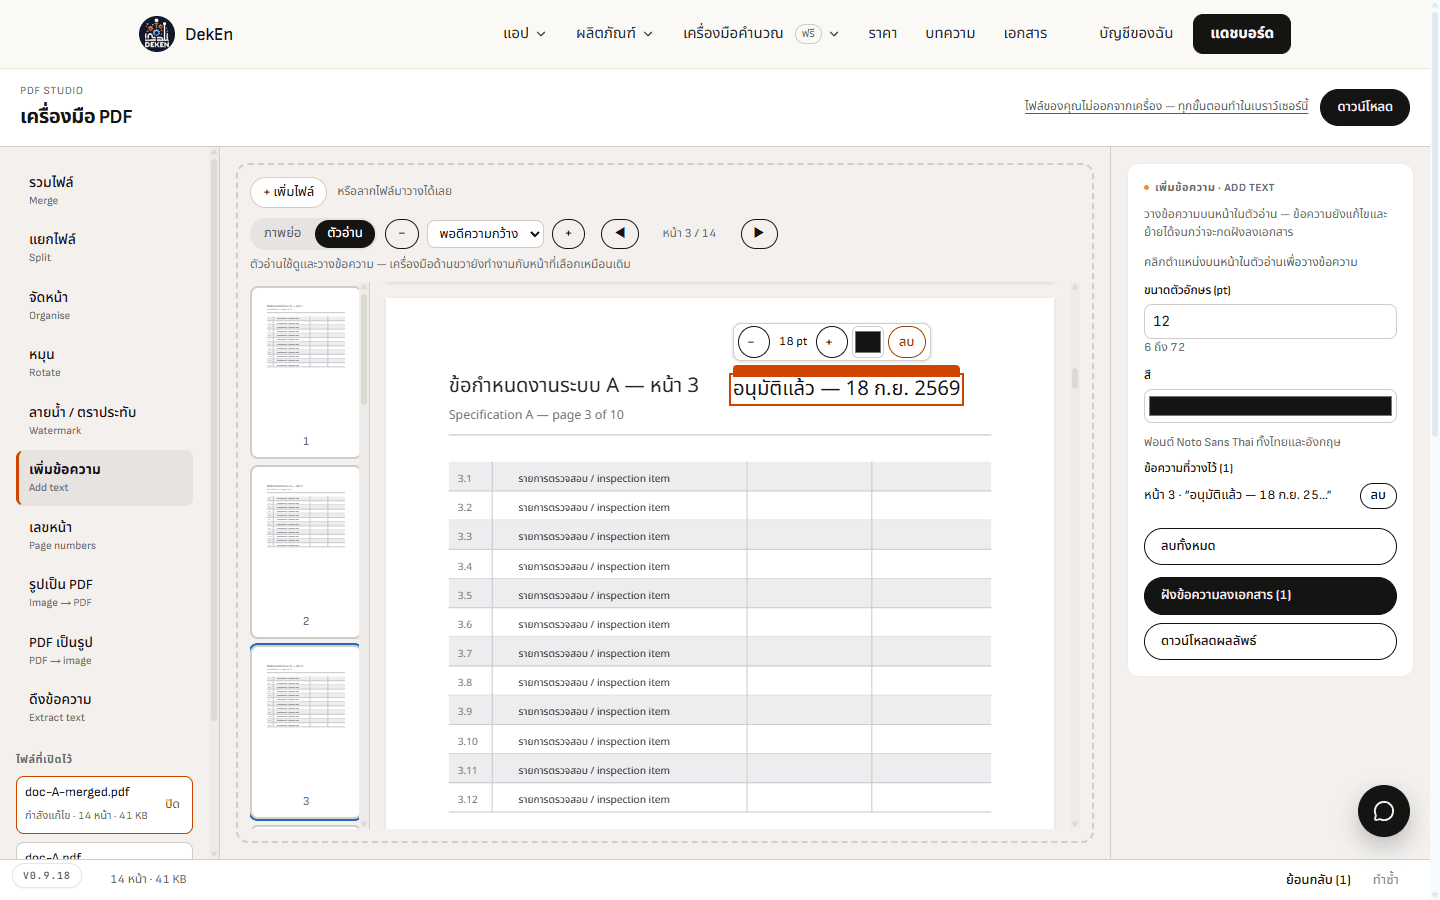1440x900 pixels.
Task: Click the font size input showing 12
Action: (x=1270, y=321)
